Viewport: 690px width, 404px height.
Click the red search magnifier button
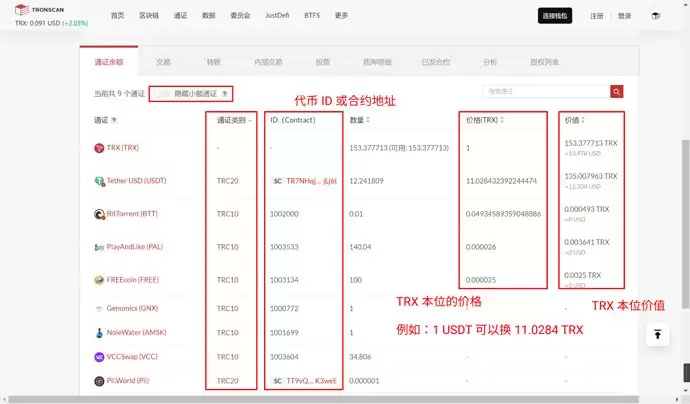point(617,92)
